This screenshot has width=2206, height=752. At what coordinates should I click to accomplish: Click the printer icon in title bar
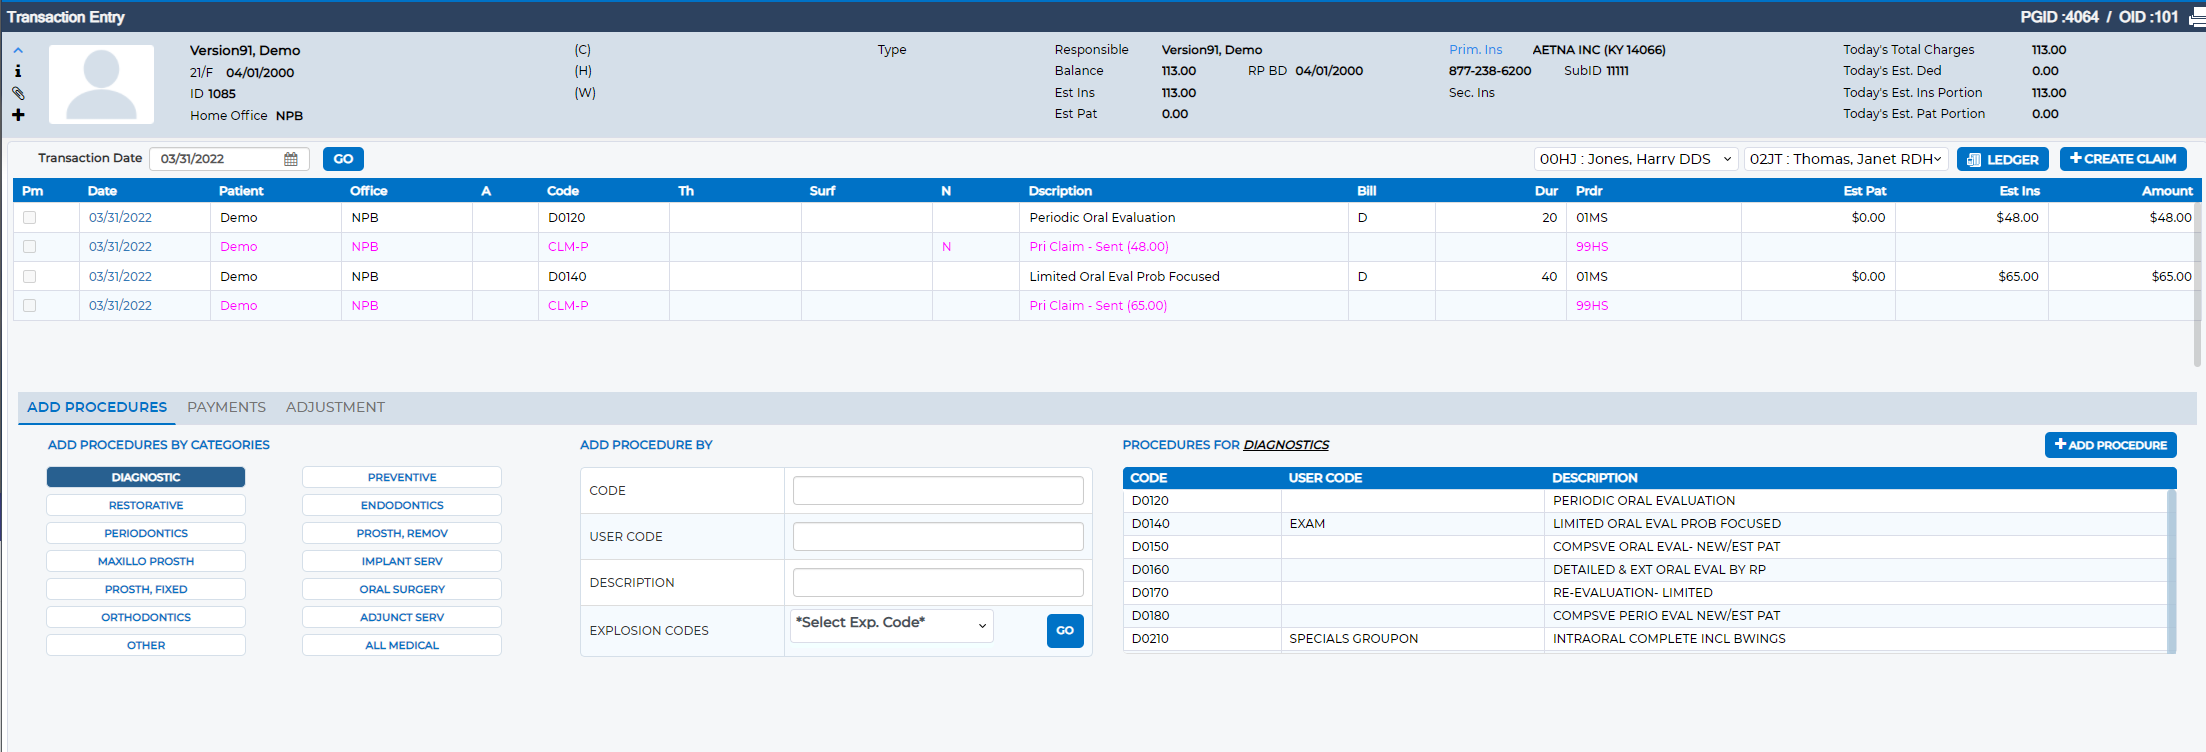coord(2197,17)
